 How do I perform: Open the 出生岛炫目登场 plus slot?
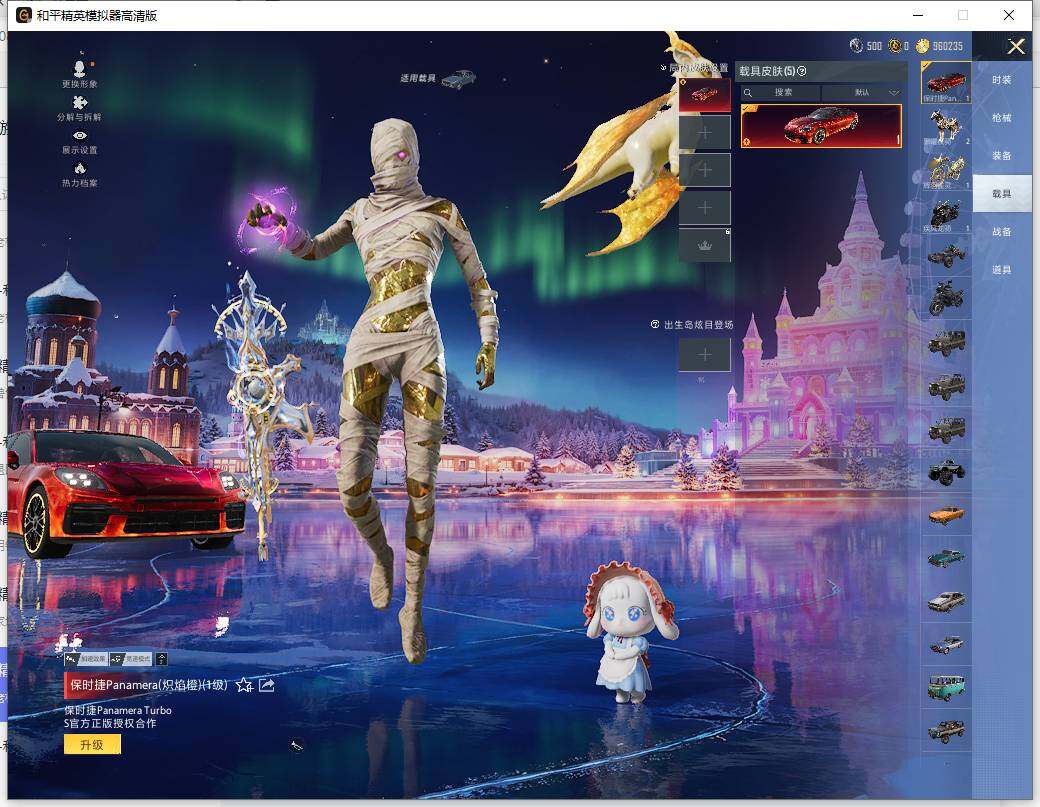tap(705, 355)
